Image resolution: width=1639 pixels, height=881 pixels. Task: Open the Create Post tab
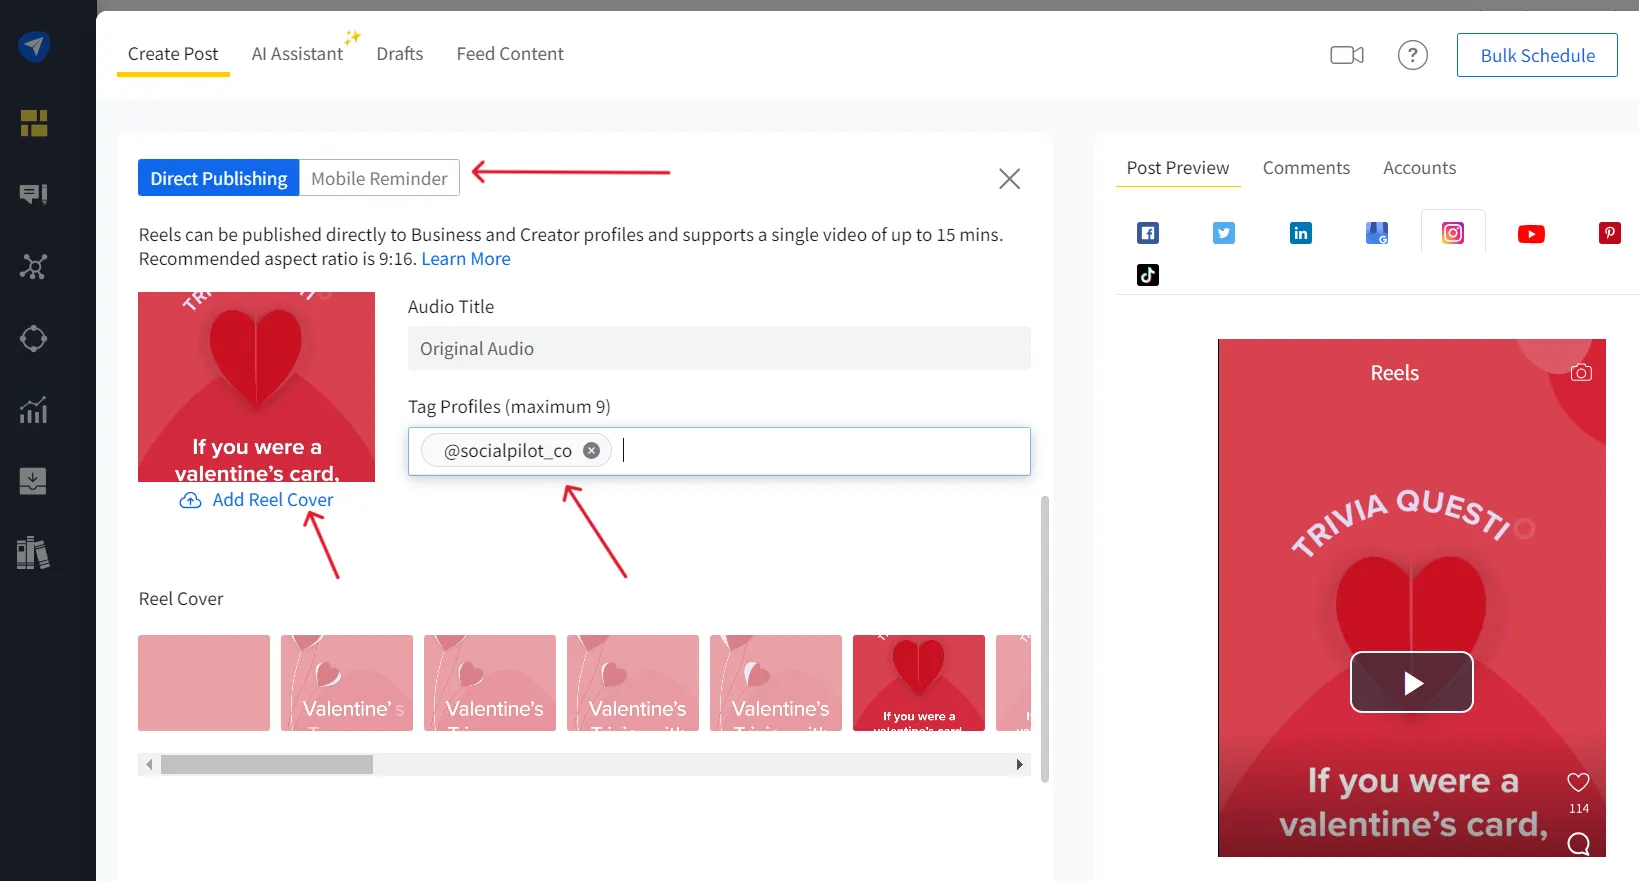[x=173, y=54]
